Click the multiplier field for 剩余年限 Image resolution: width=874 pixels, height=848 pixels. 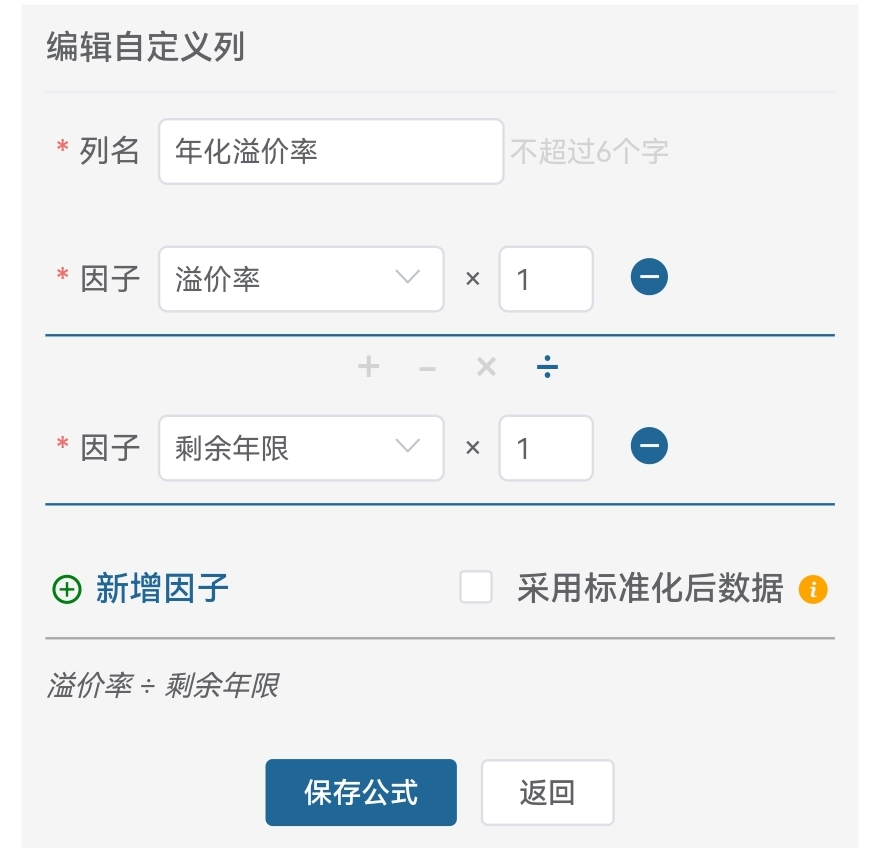(x=546, y=448)
